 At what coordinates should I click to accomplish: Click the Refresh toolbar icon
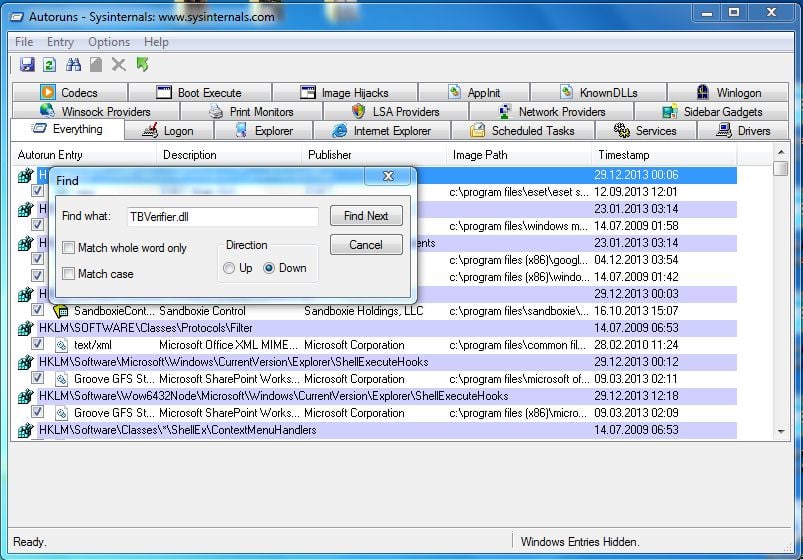tap(49, 65)
